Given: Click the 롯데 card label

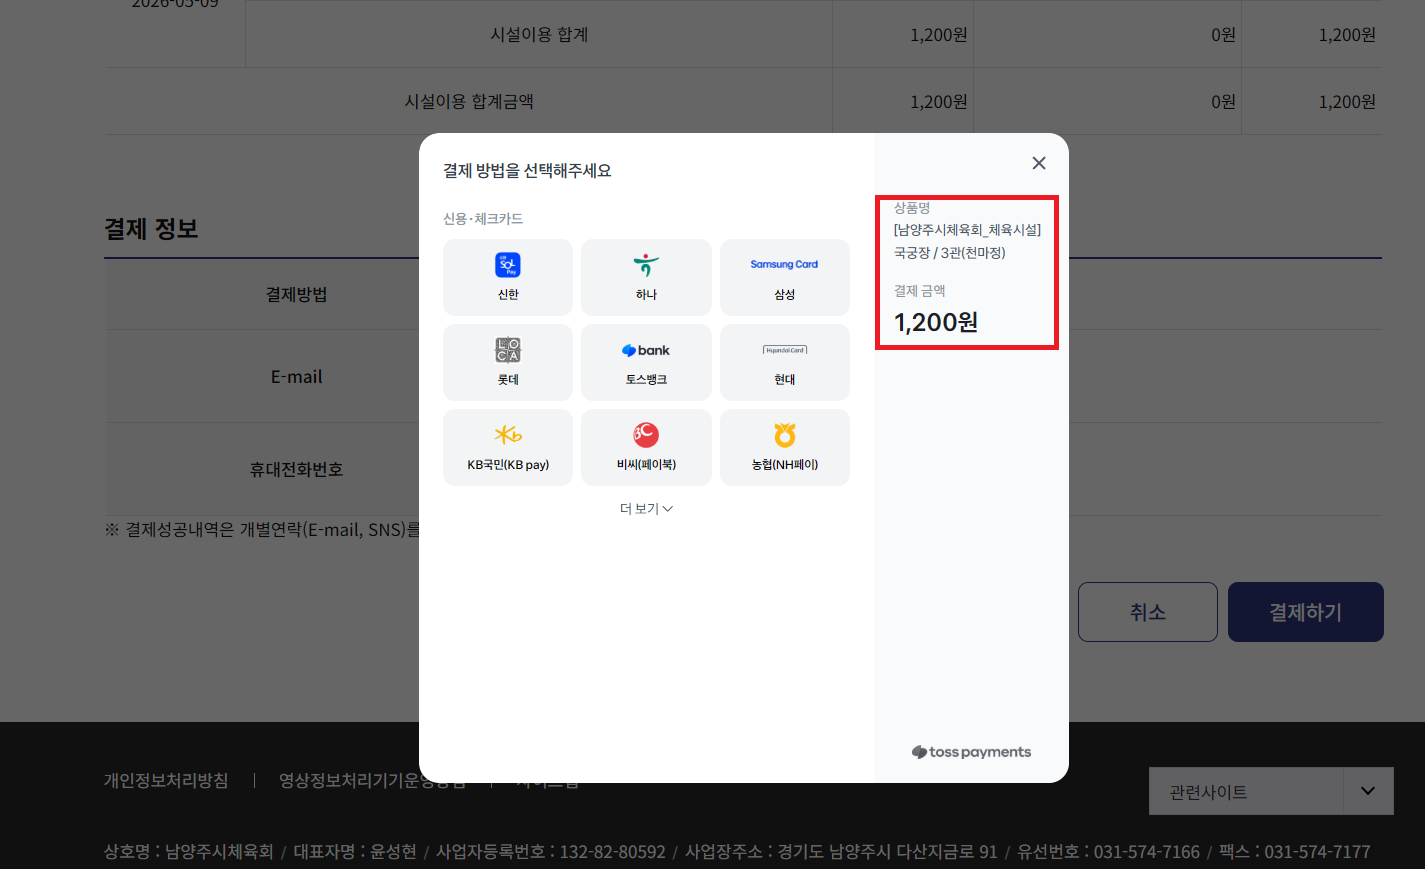Looking at the screenshot, I should coord(508,380).
